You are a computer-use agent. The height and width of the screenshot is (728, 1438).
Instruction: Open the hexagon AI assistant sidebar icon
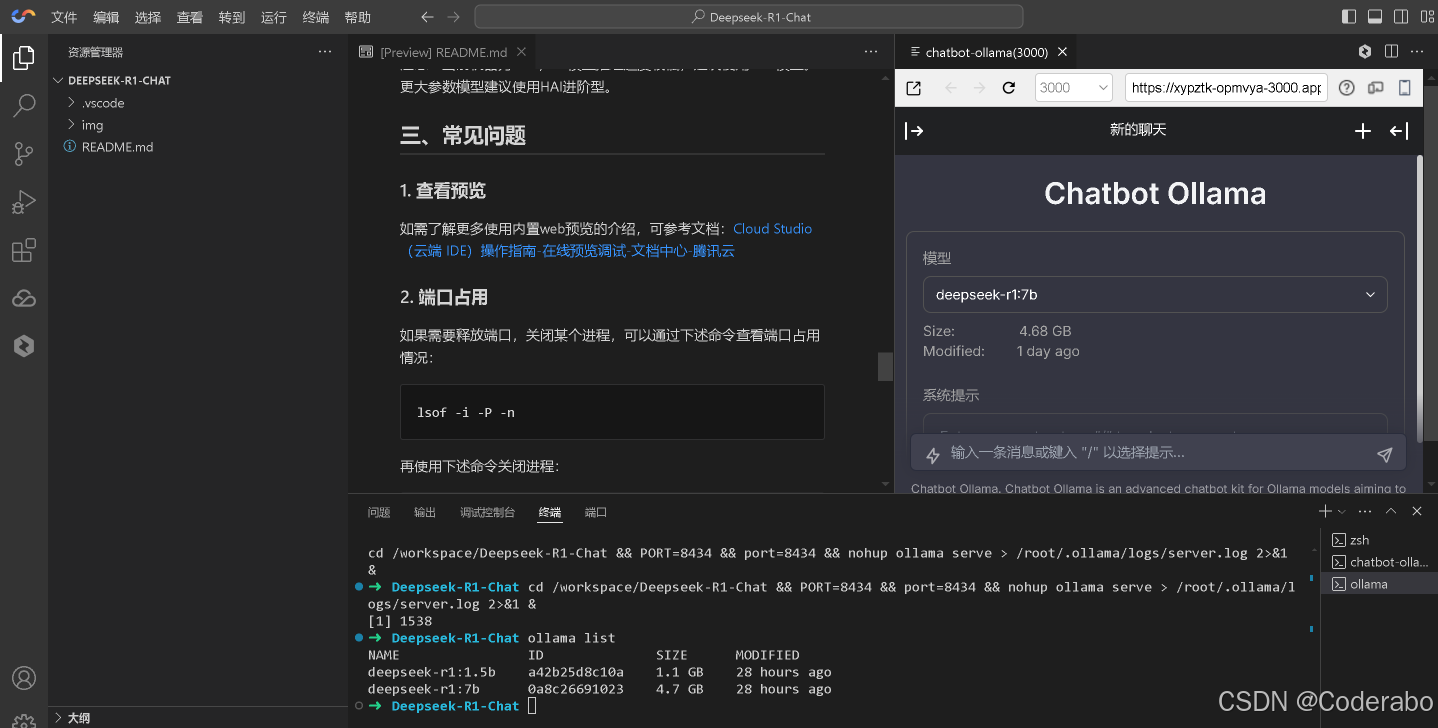(24, 346)
